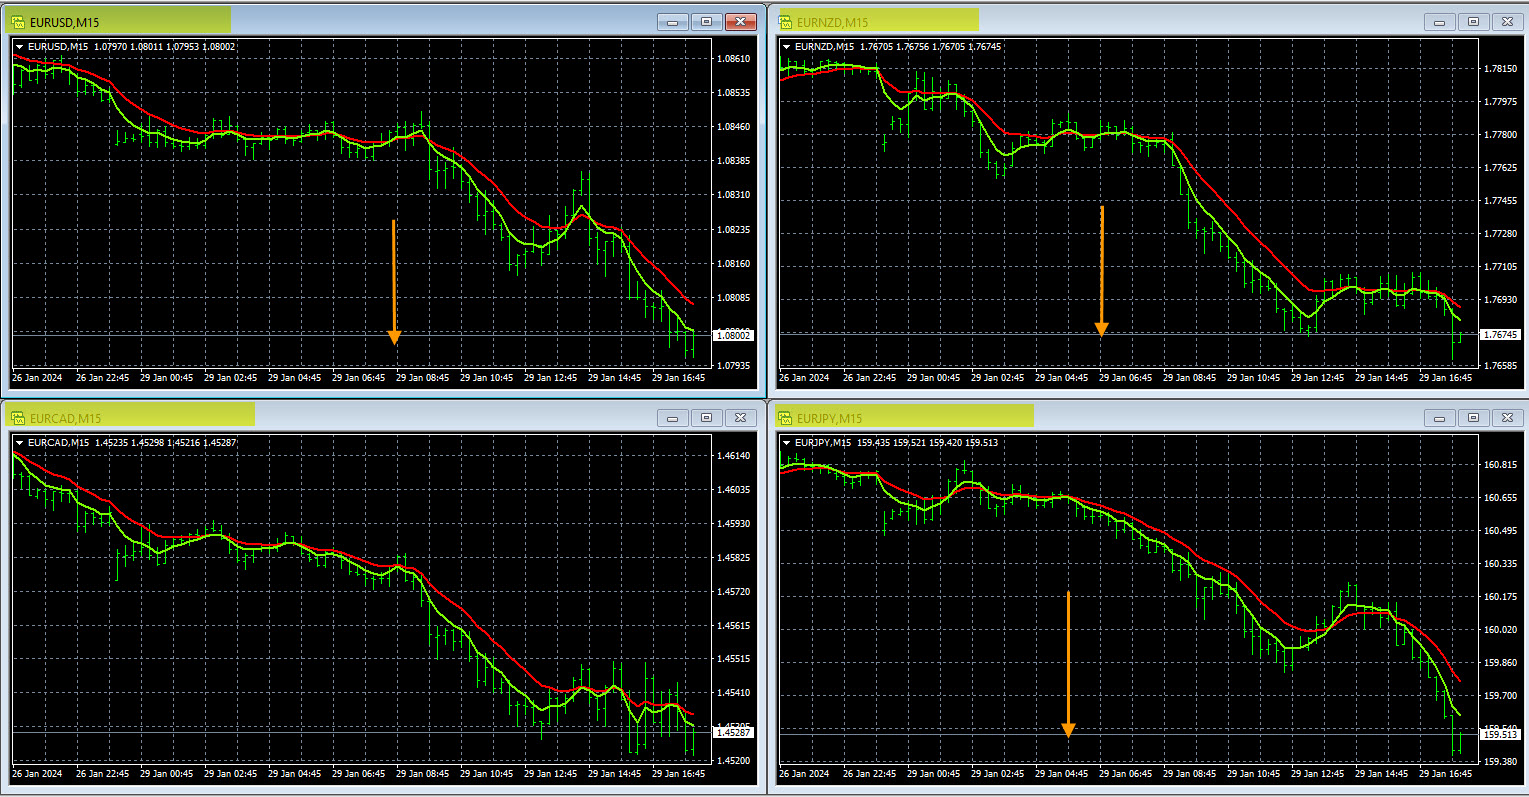The height and width of the screenshot is (797, 1529).
Task: Click the chart icon in EURNZD title bar
Action: tap(785, 21)
